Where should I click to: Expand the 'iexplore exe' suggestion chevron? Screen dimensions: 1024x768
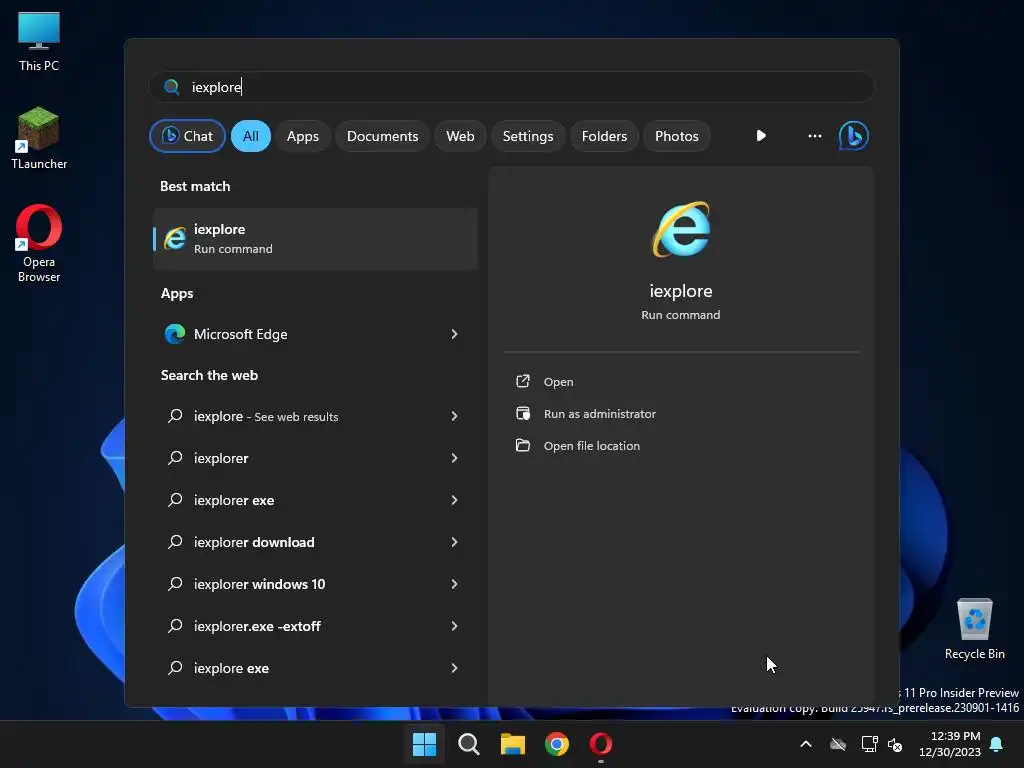tap(455, 668)
